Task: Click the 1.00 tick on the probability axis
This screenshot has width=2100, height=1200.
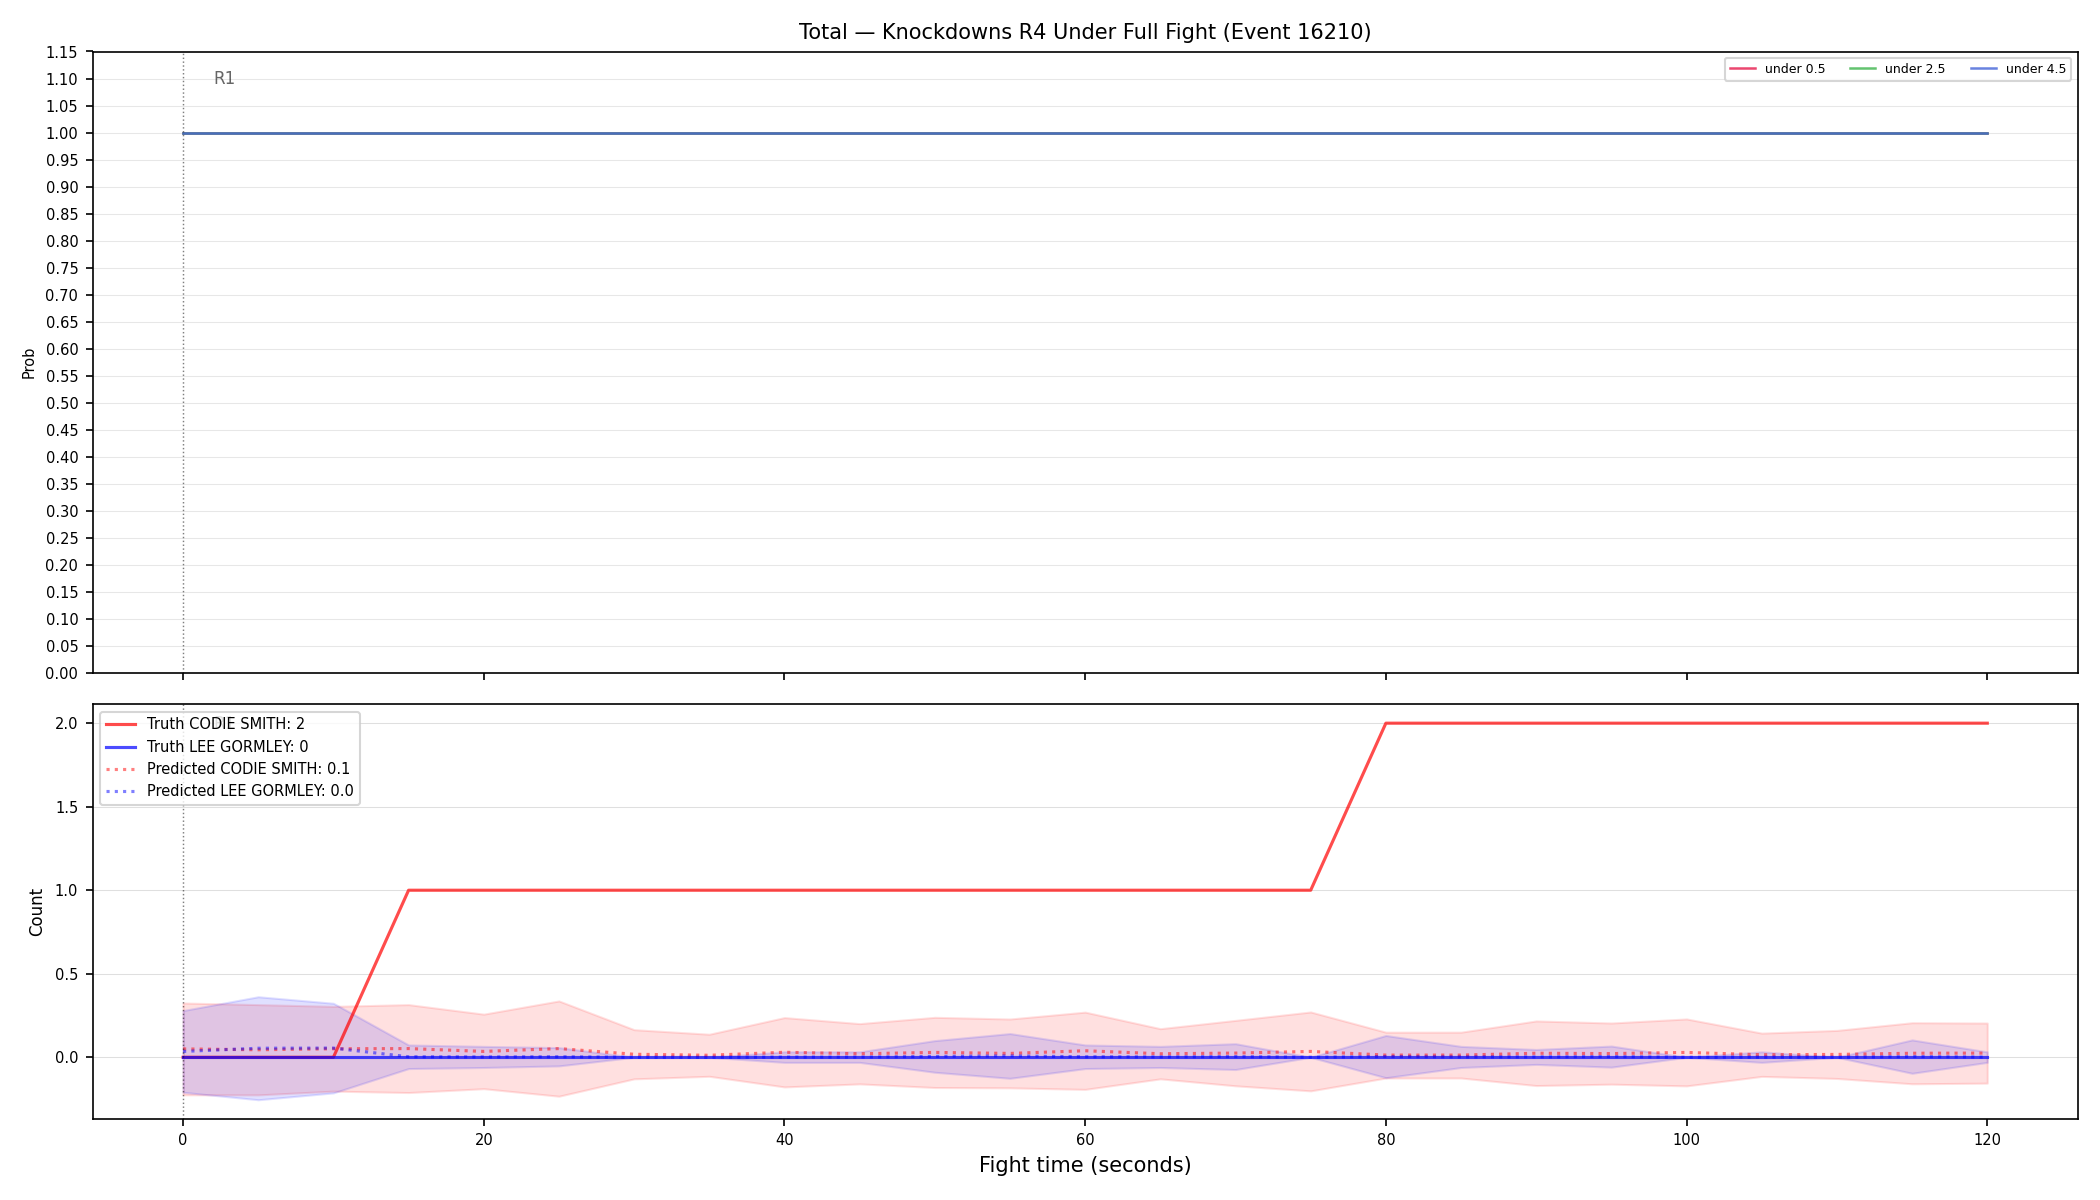Action: [62, 133]
